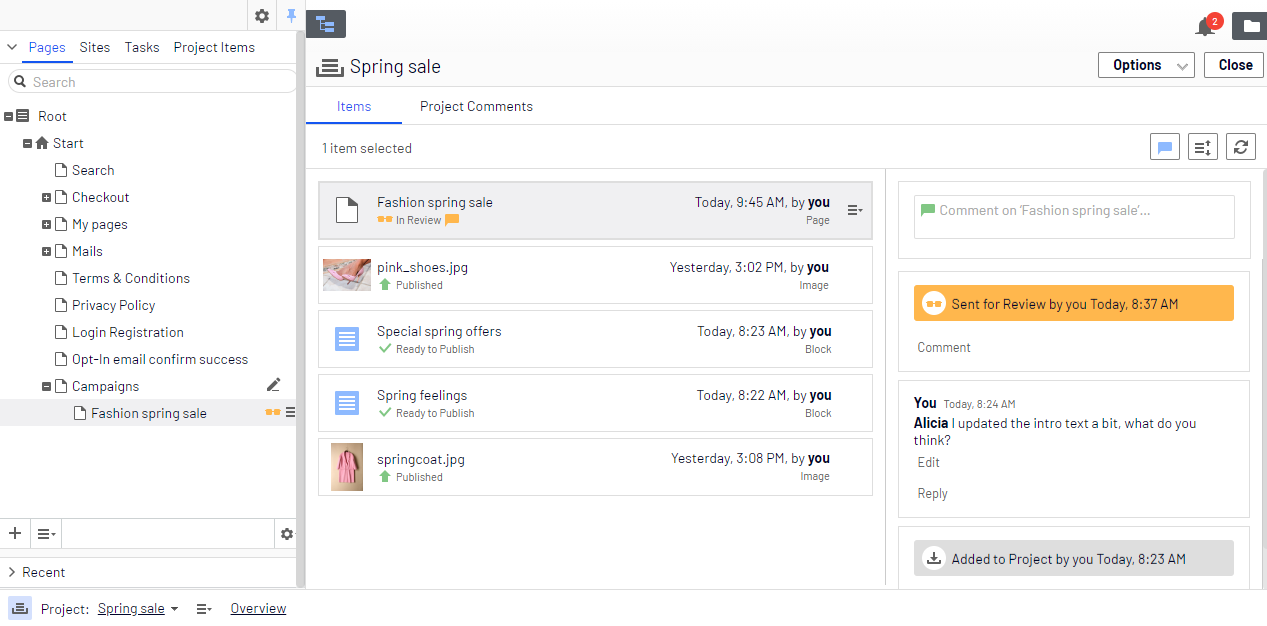Click the Spring feelings block icon
The width and height of the screenshot is (1267, 626).
click(347, 403)
